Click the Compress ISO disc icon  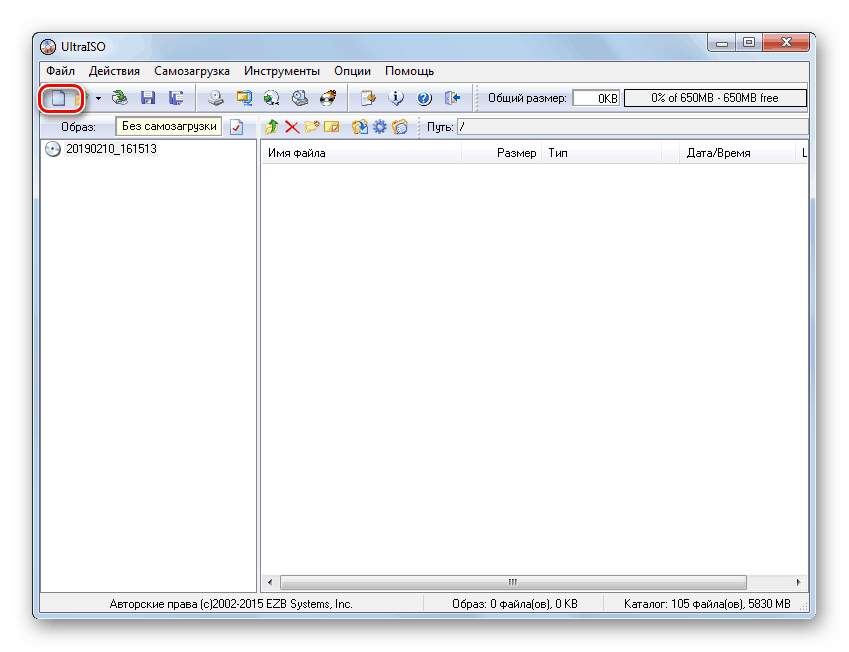tap(272, 98)
